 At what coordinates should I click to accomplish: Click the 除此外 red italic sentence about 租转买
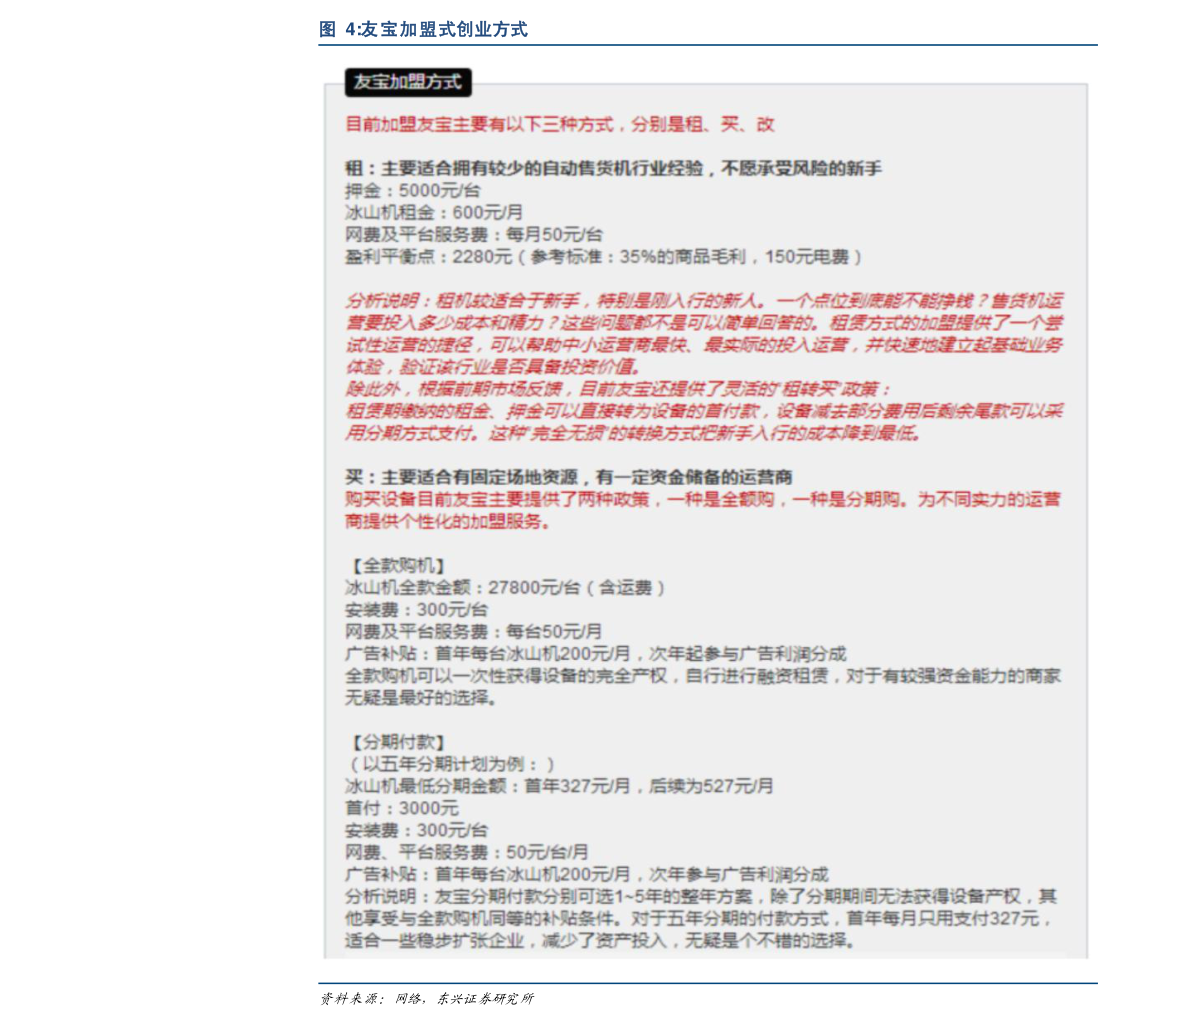pos(618,390)
